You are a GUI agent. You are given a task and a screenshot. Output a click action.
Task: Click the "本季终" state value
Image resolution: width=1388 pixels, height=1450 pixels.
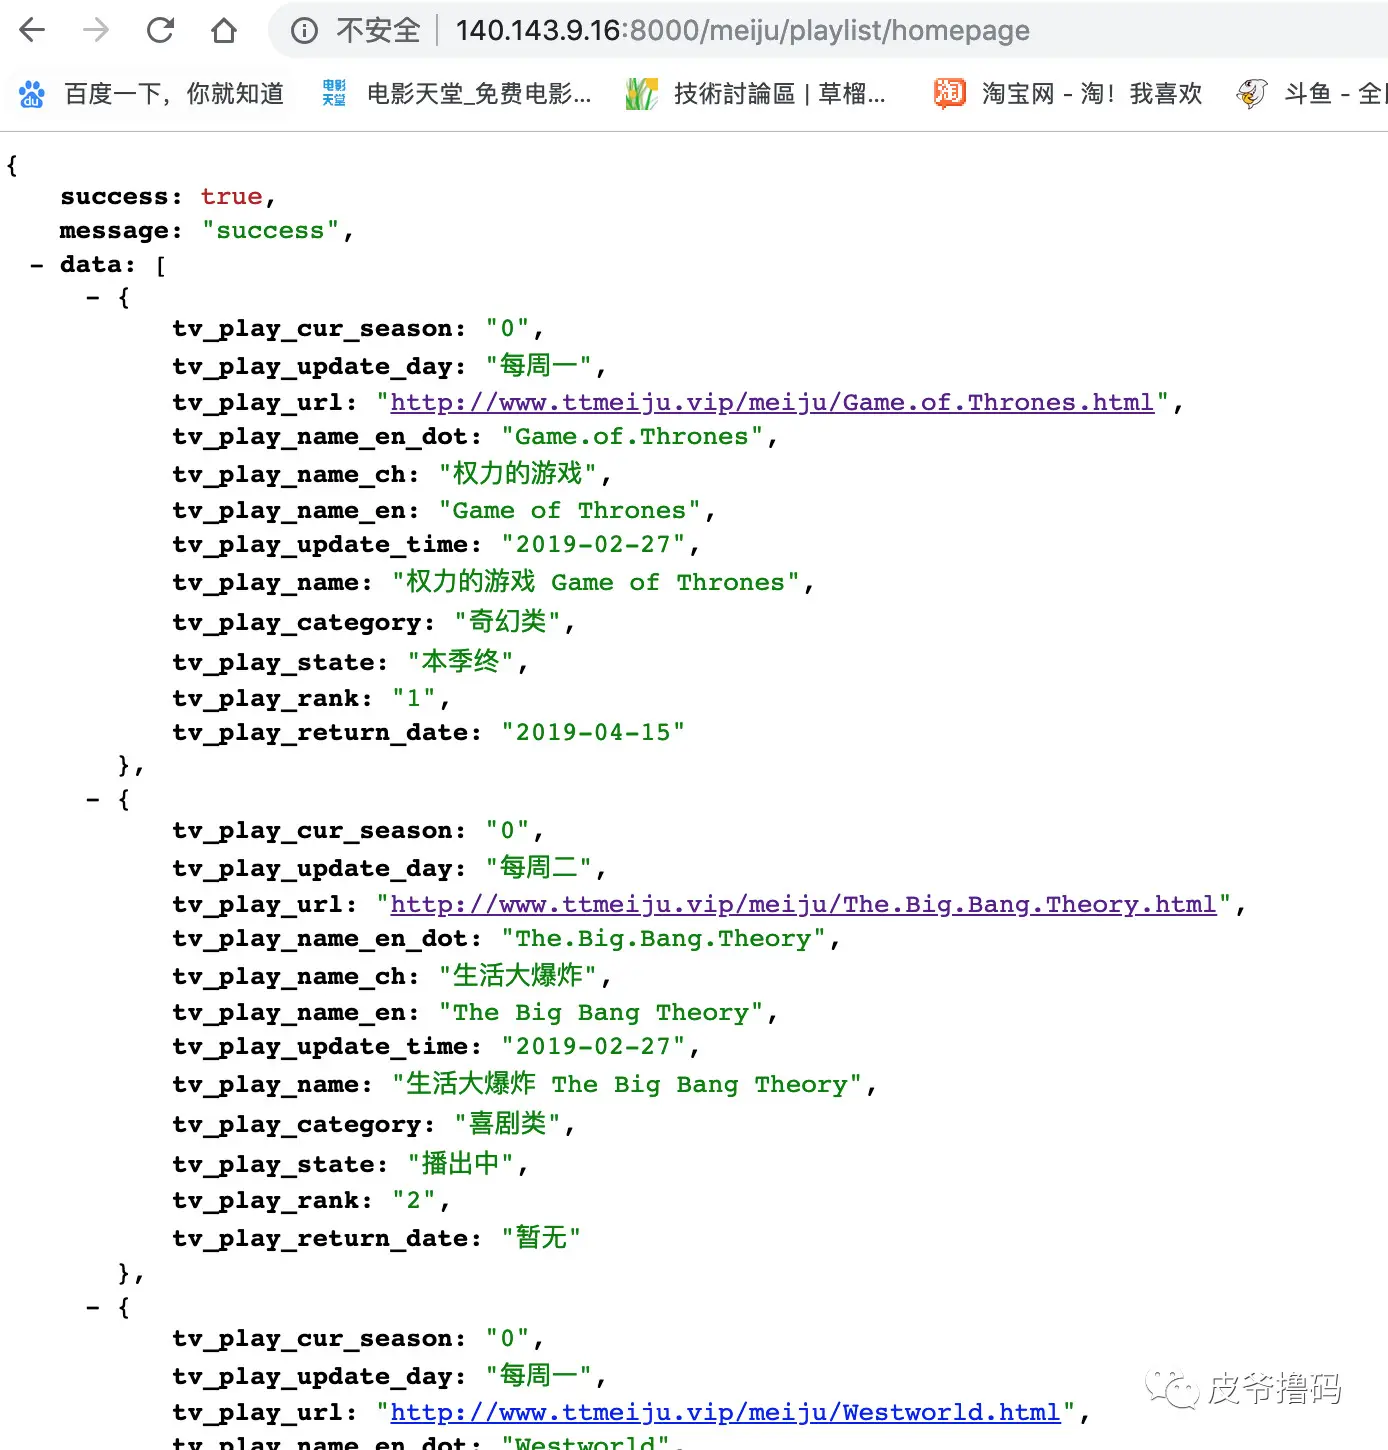(461, 661)
